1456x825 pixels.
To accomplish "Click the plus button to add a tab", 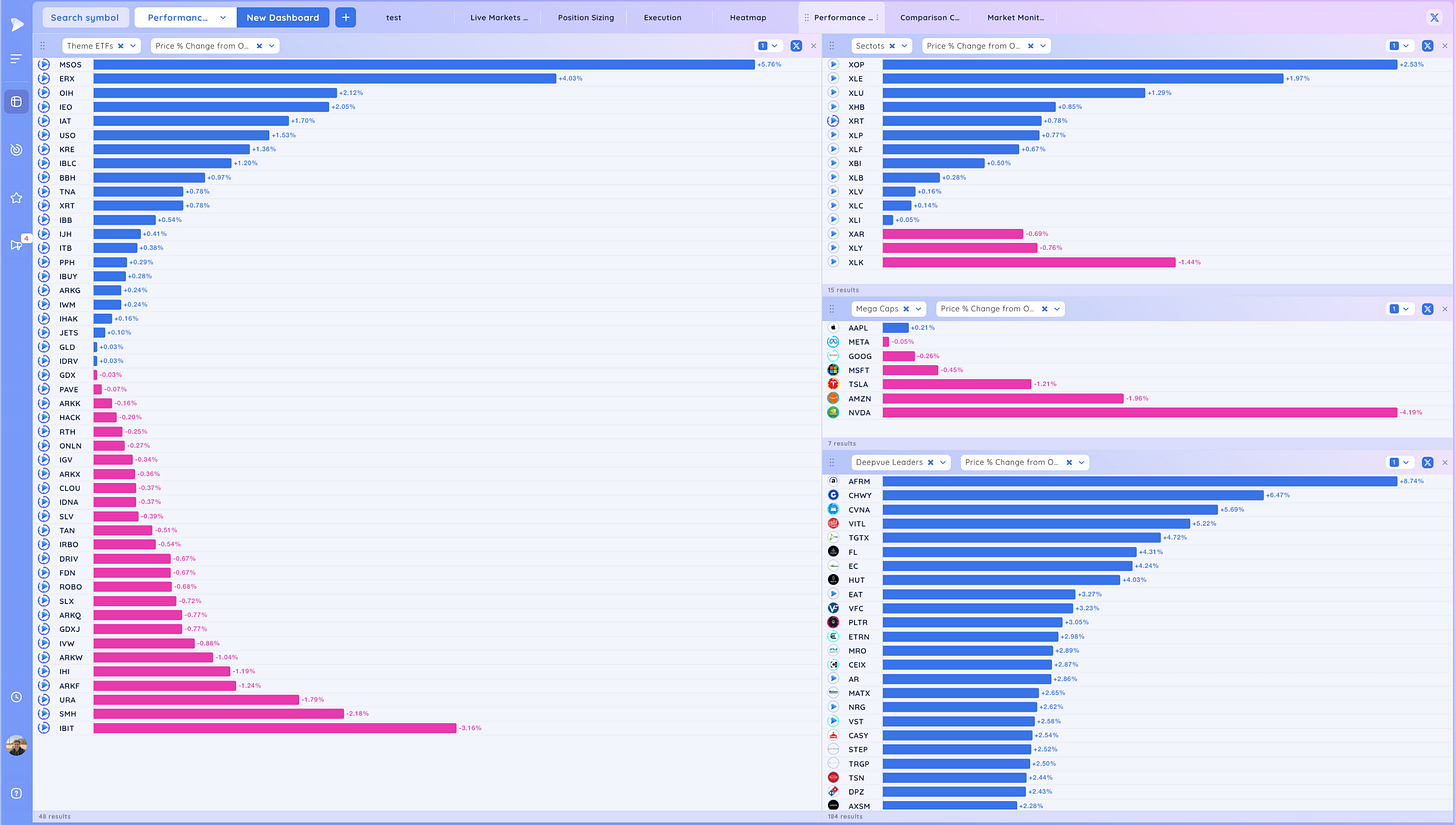I will 345,17.
